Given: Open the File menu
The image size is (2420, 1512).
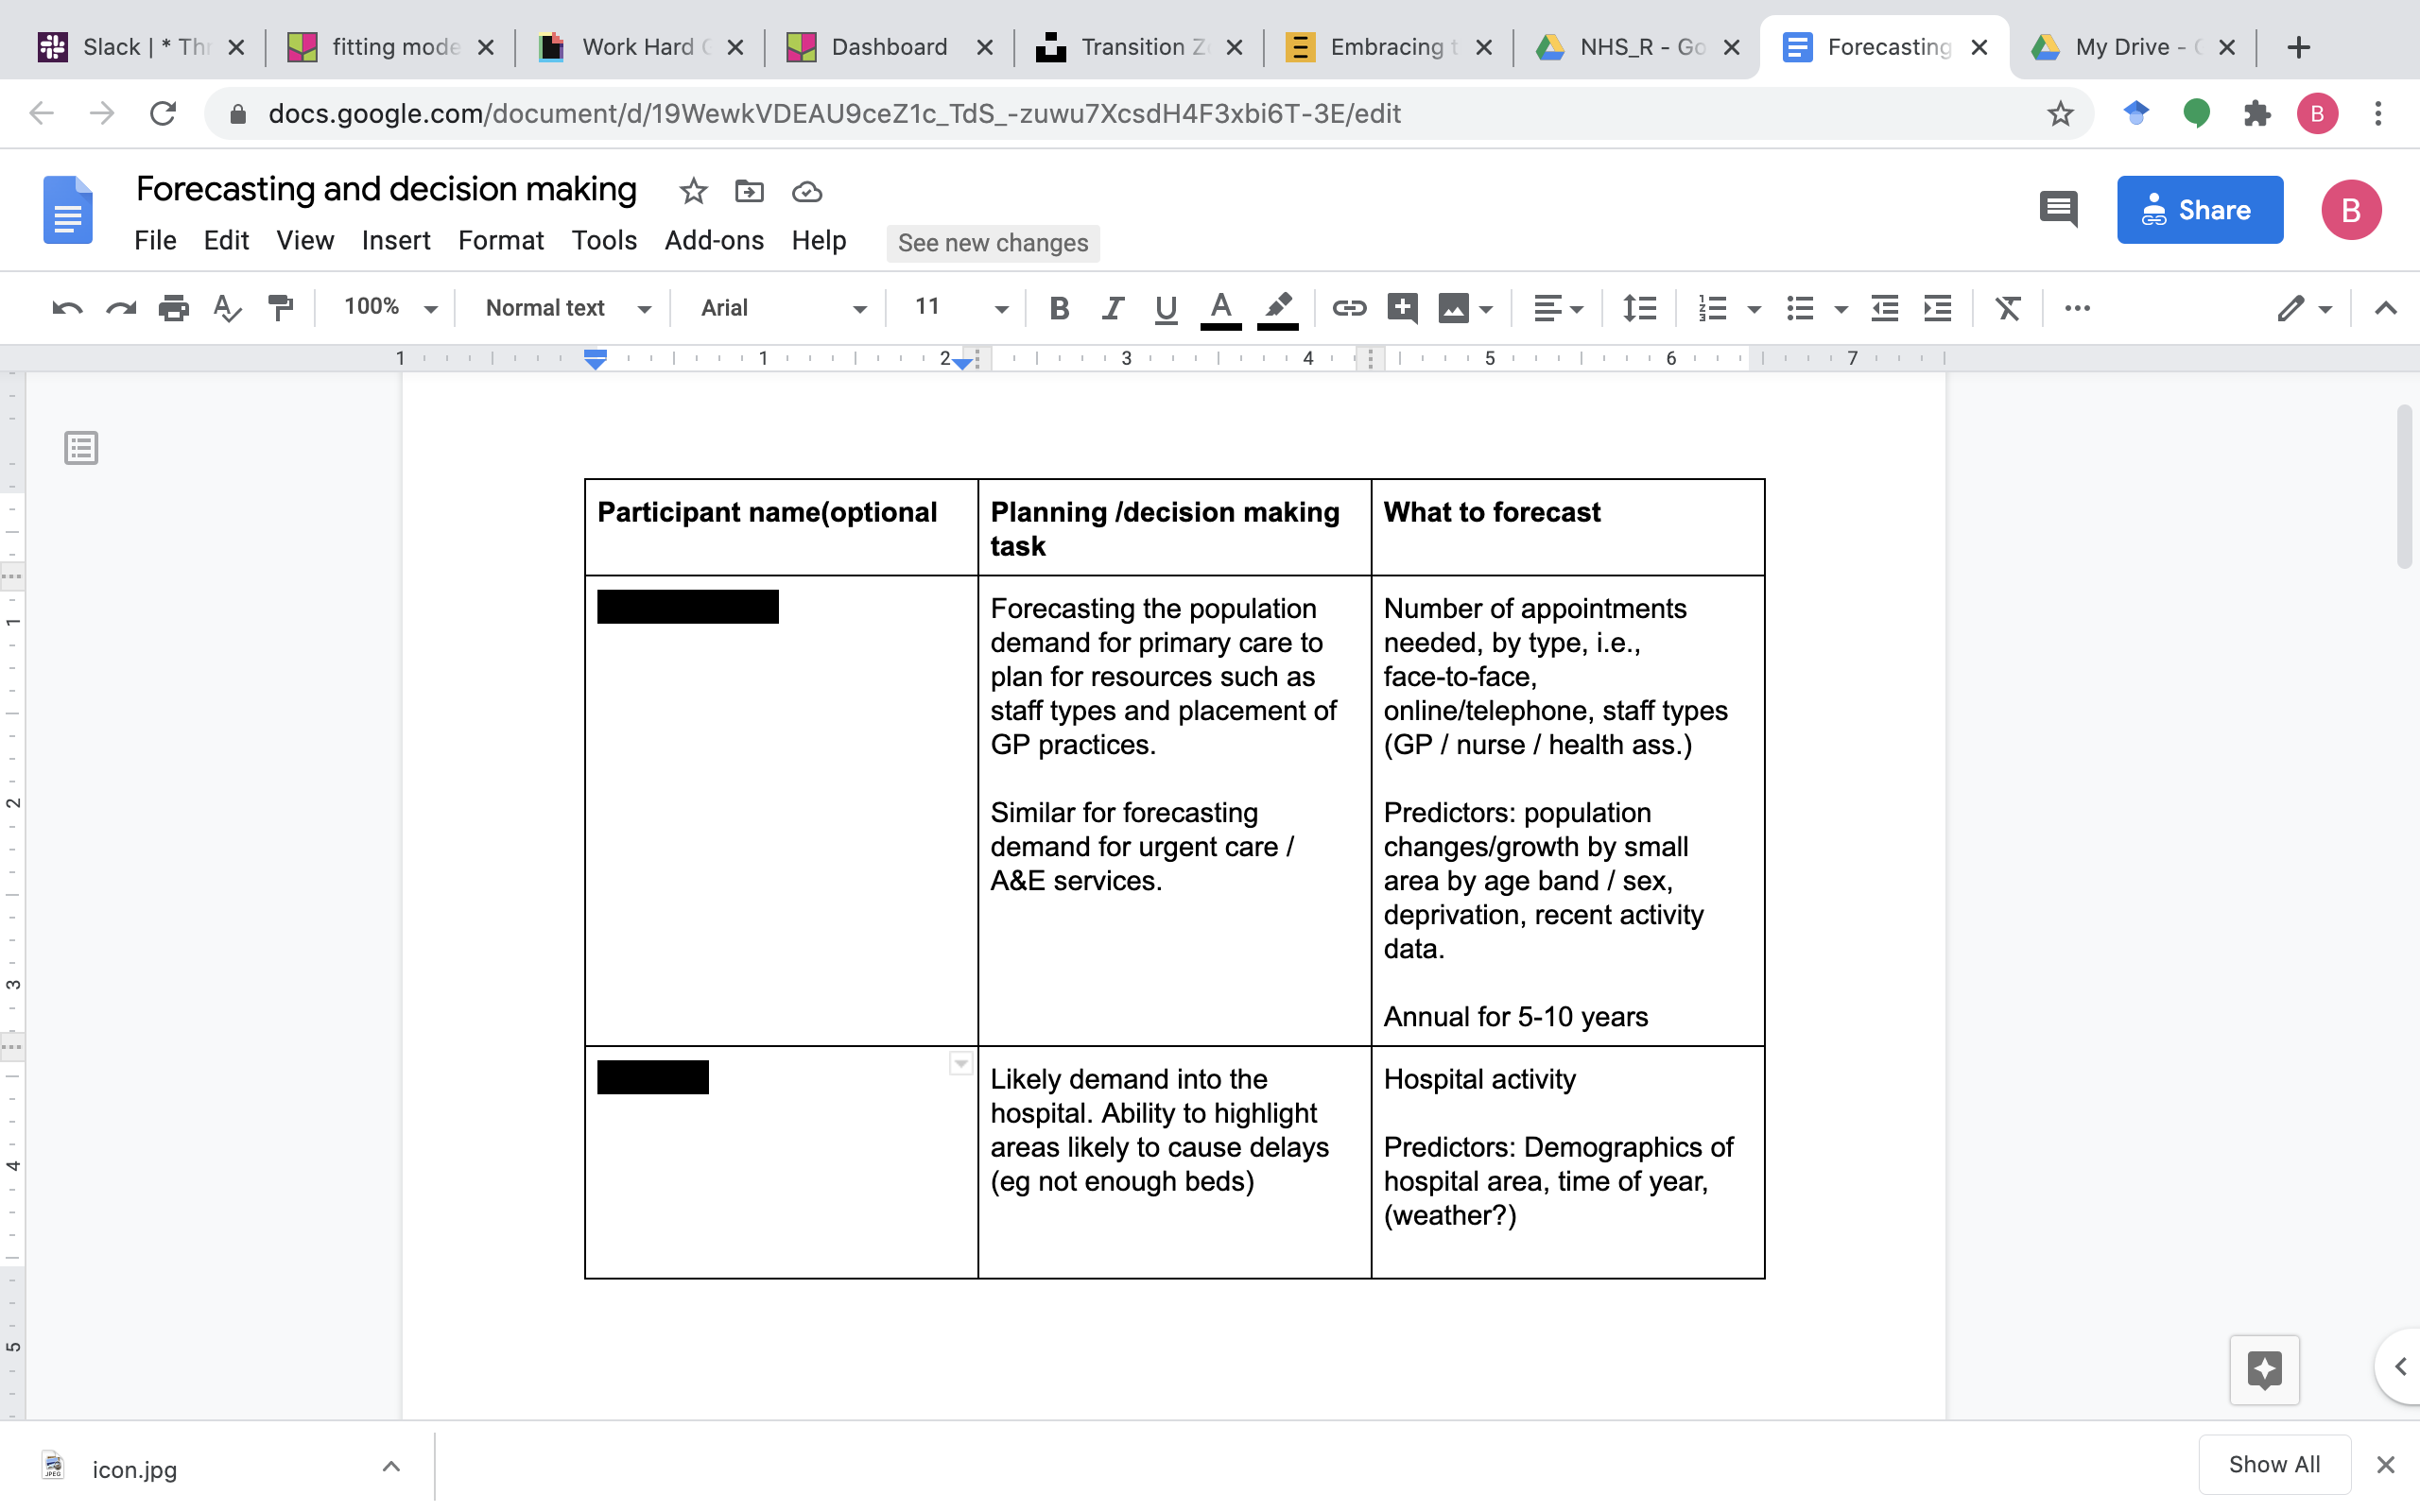Looking at the screenshot, I should coord(155,241).
